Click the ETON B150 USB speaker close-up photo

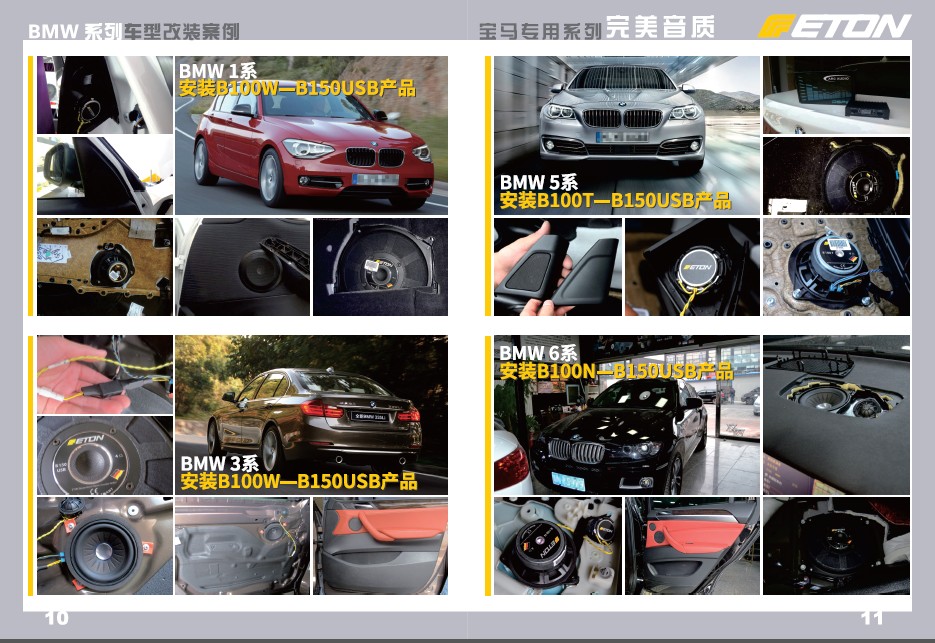coord(105,456)
